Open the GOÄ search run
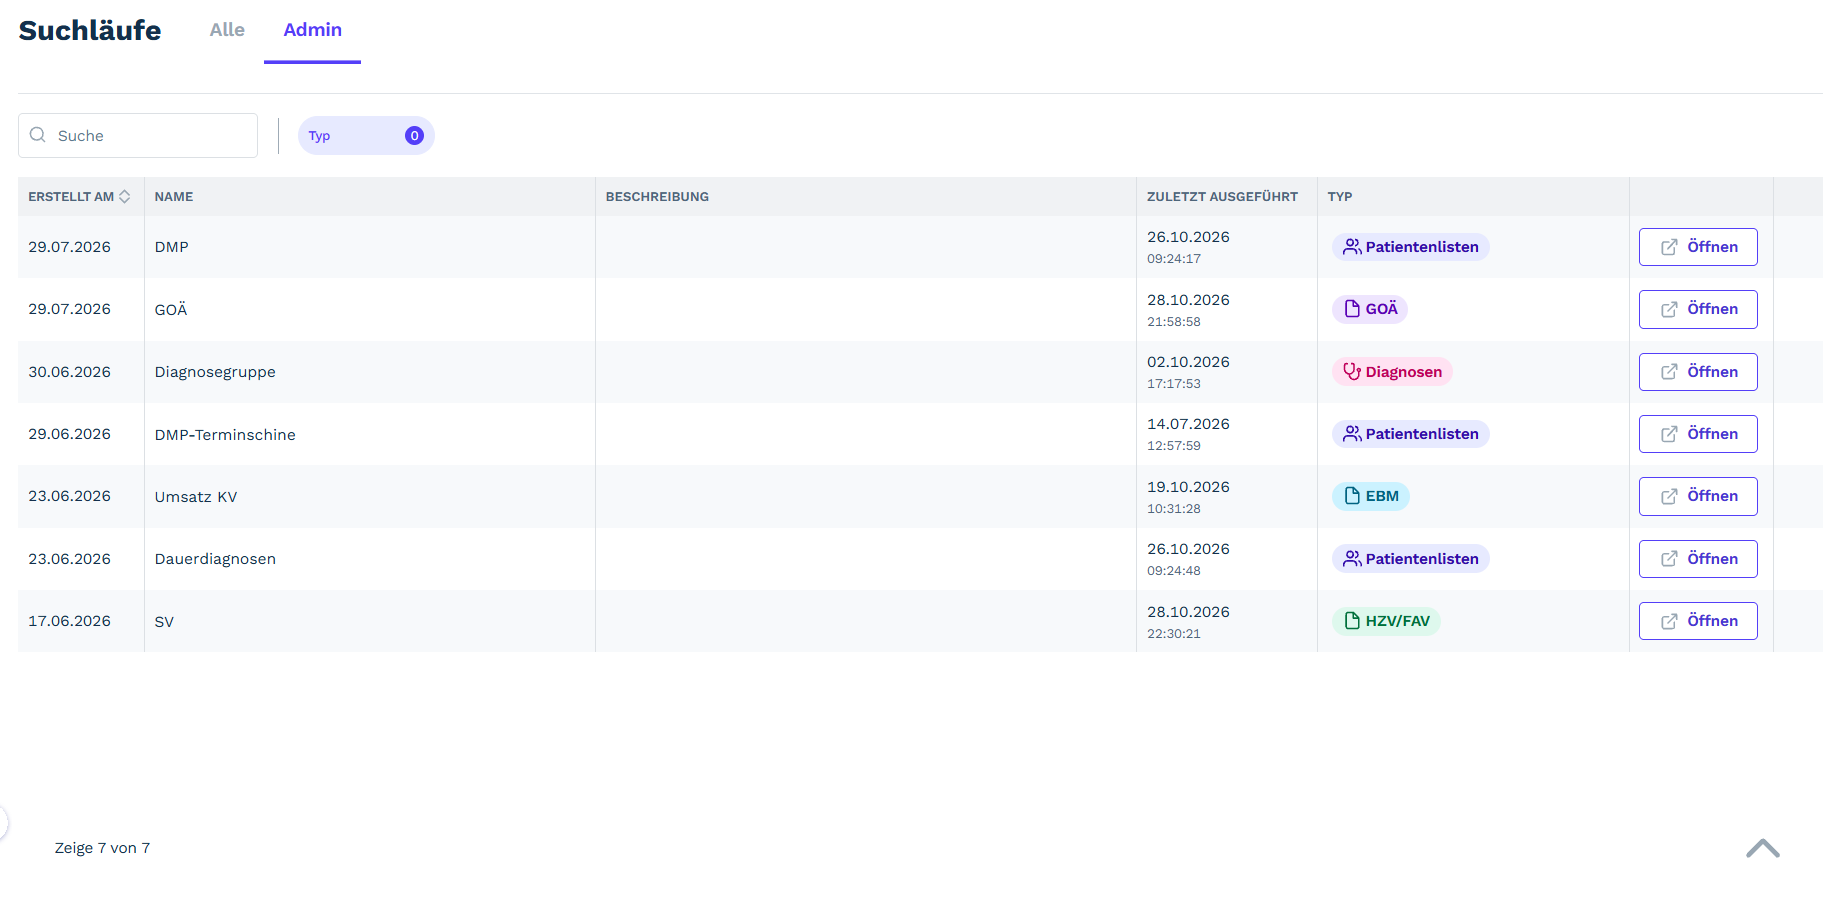The width and height of the screenshot is (1839, 897). pyautogui.click(x=1698, y=309)
